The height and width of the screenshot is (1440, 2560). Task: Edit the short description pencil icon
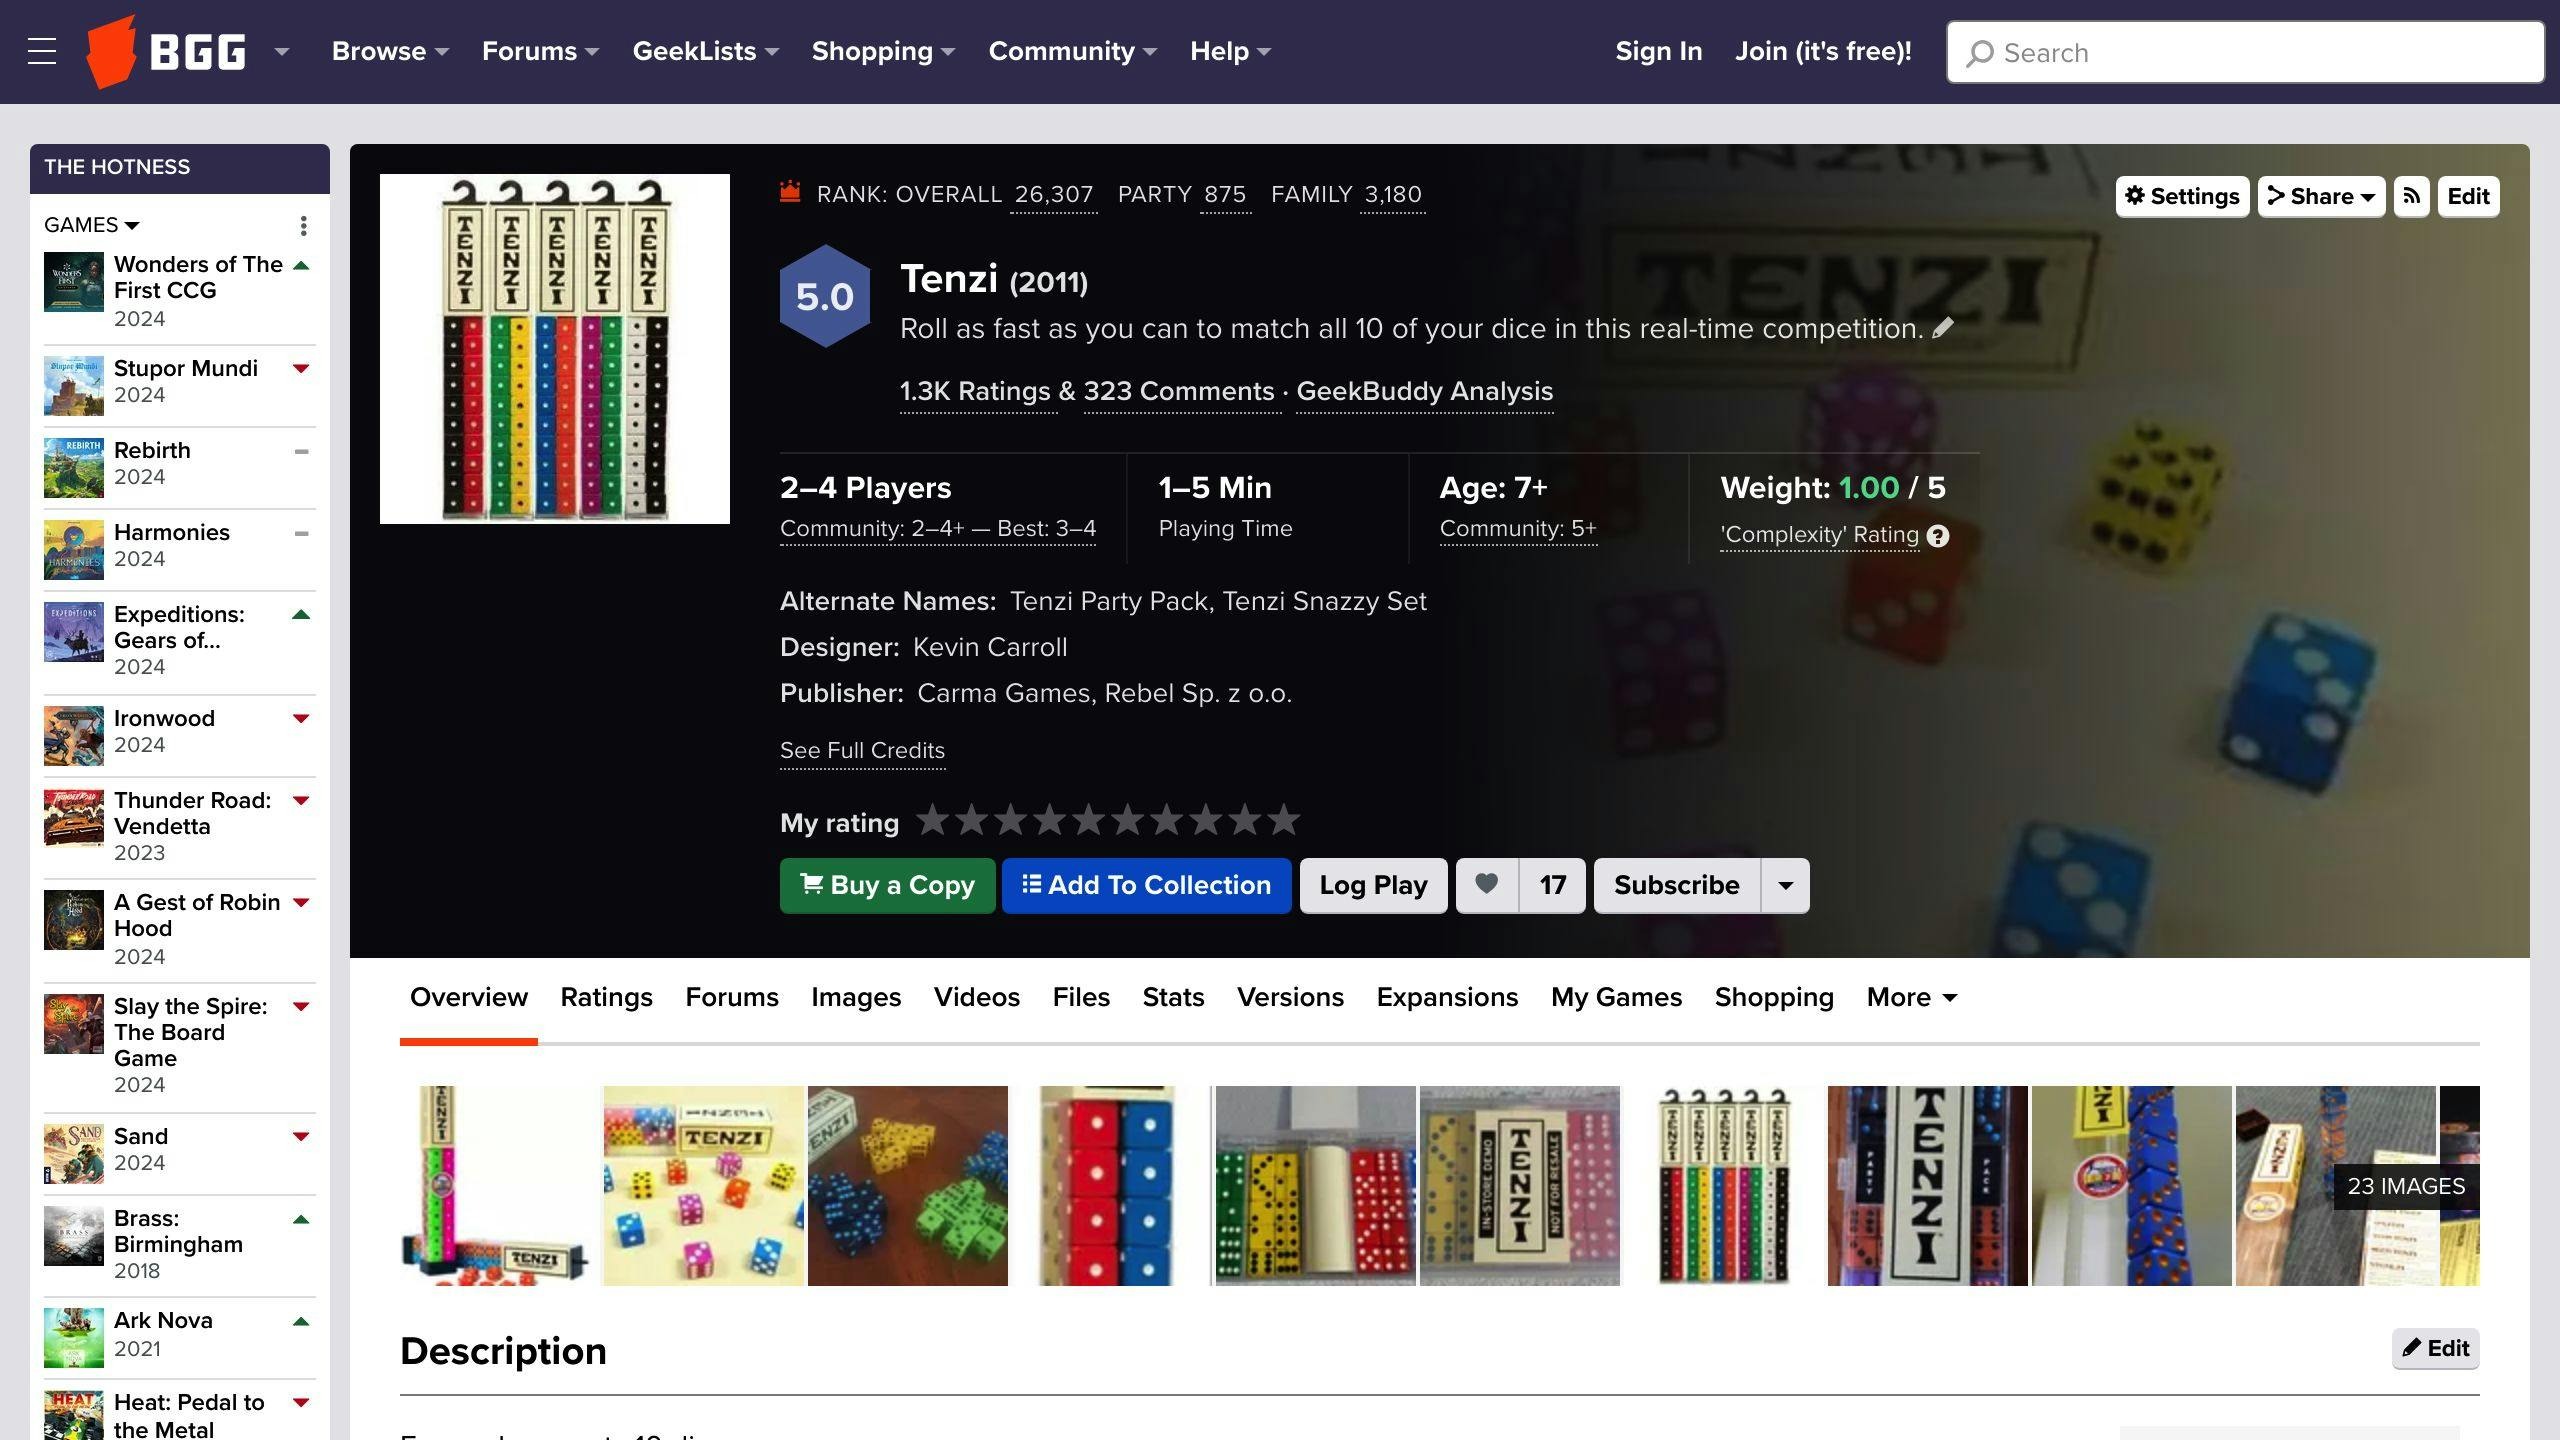1943,328
